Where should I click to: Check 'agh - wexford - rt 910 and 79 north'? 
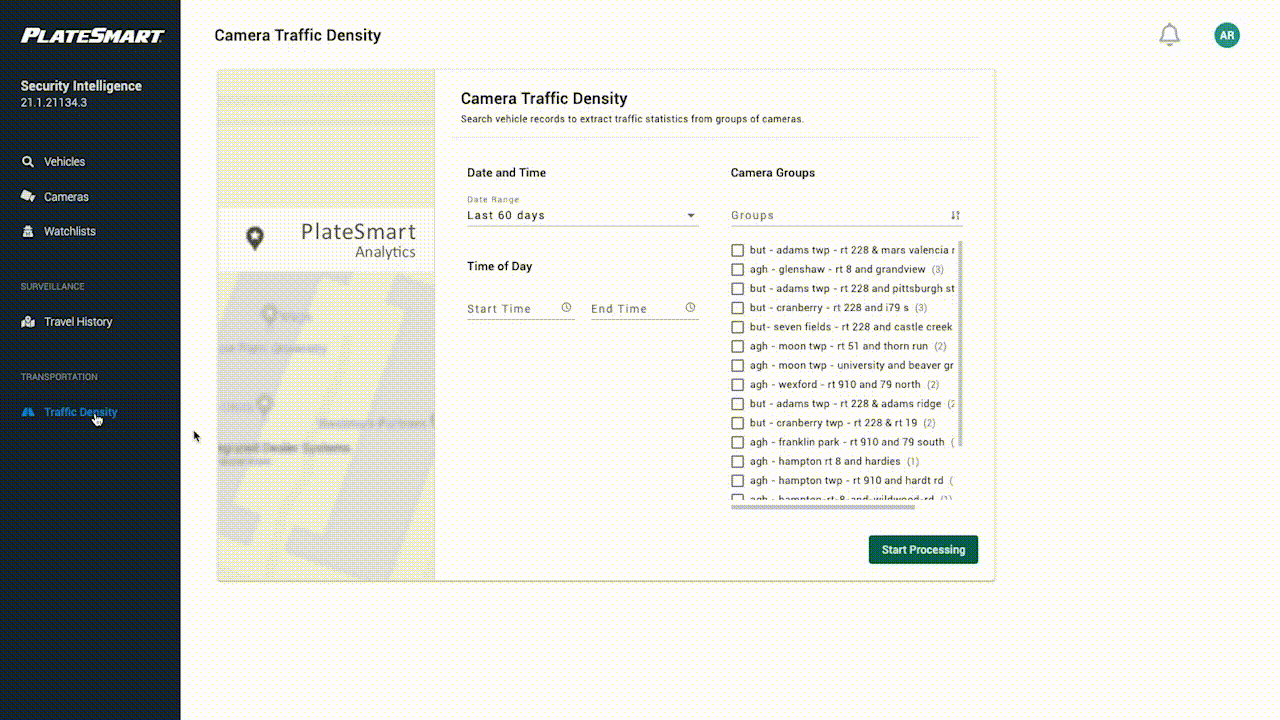737,385
